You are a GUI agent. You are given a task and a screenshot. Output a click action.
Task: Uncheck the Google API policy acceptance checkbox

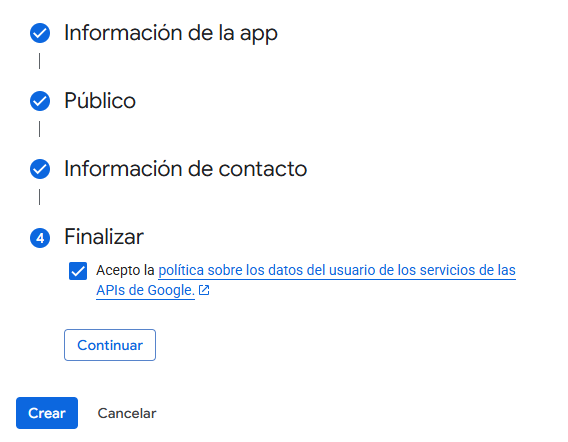78,271
